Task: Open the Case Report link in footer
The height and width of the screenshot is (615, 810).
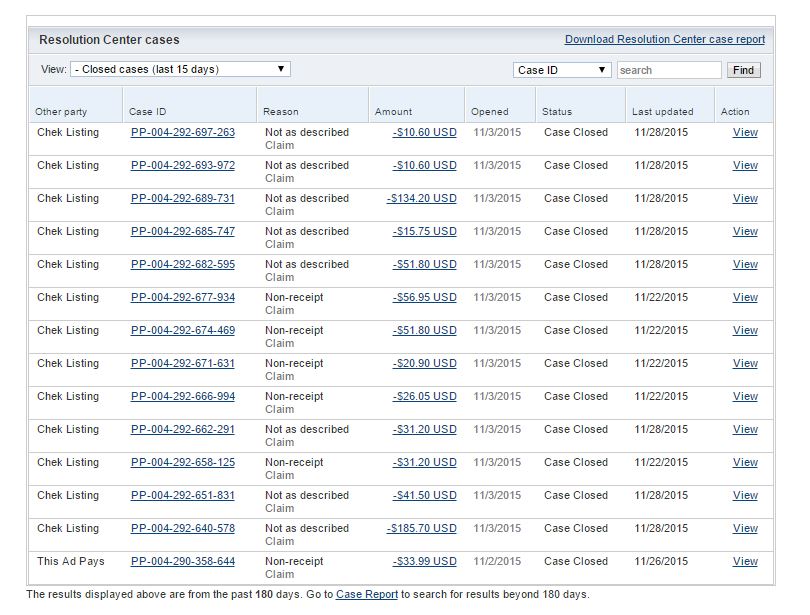Action: [366, 595]
